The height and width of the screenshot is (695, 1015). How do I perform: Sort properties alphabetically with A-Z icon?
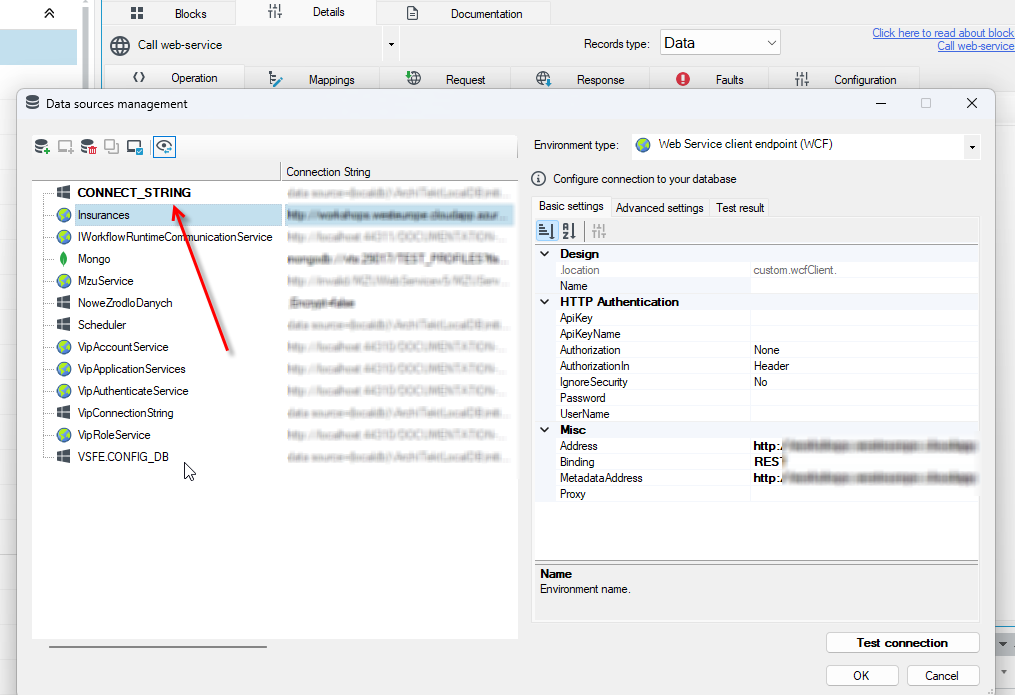point(569,230)
